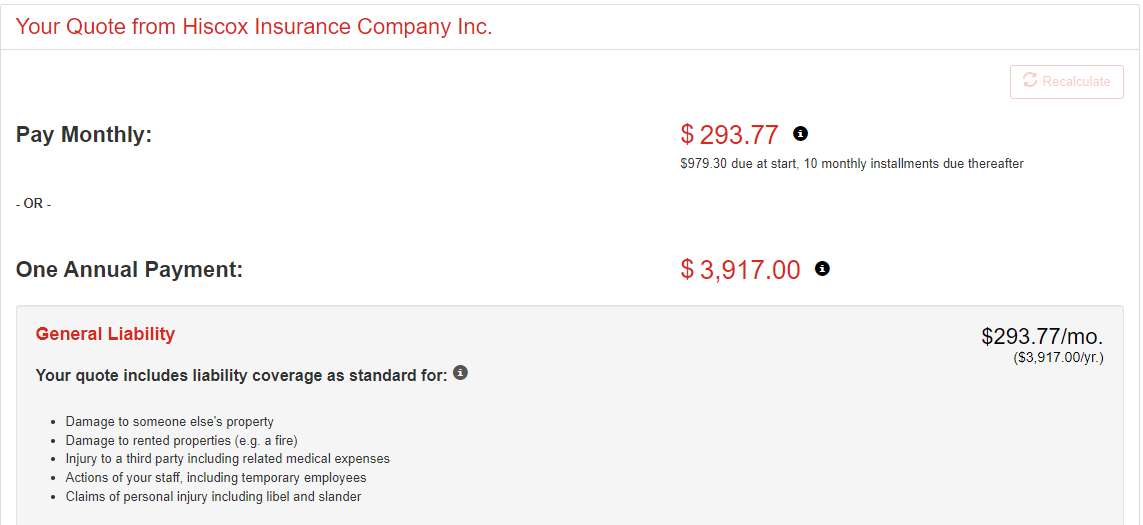Click the General Liability section heading
This screenshot has width=1143, height=525.
tap(105, 334)
